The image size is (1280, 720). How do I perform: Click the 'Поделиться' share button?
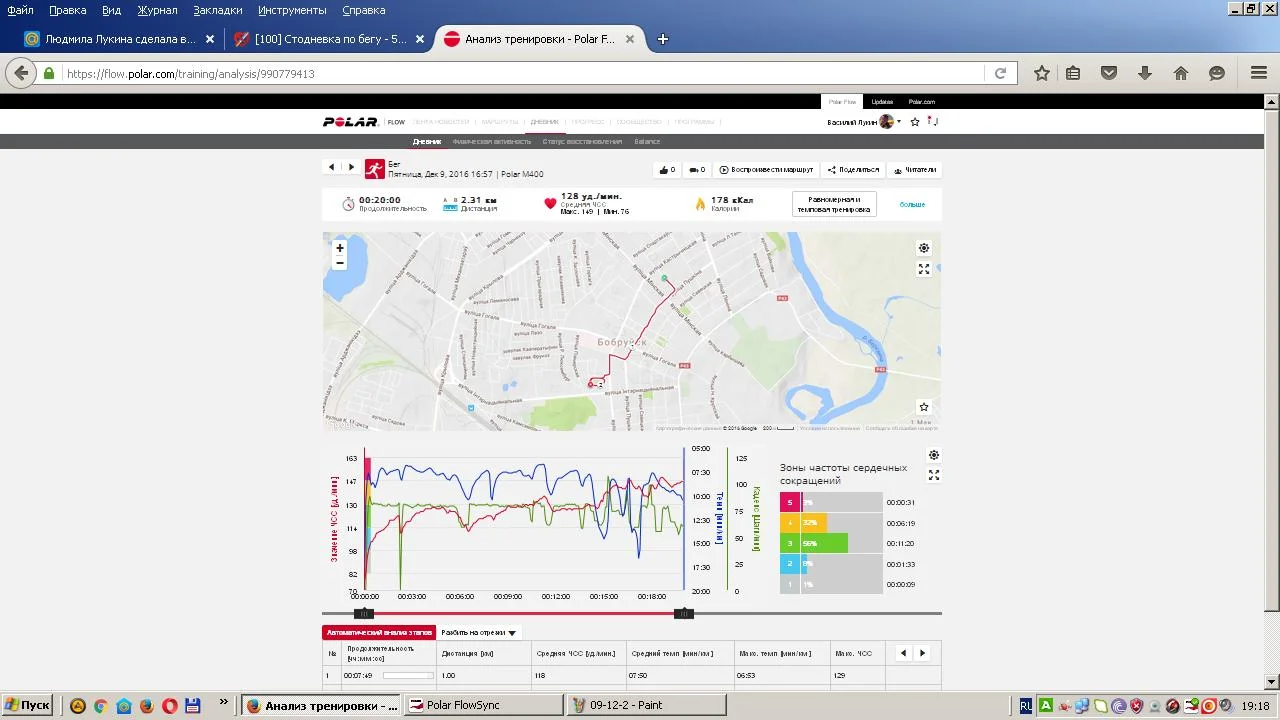[x=853, y=170]
